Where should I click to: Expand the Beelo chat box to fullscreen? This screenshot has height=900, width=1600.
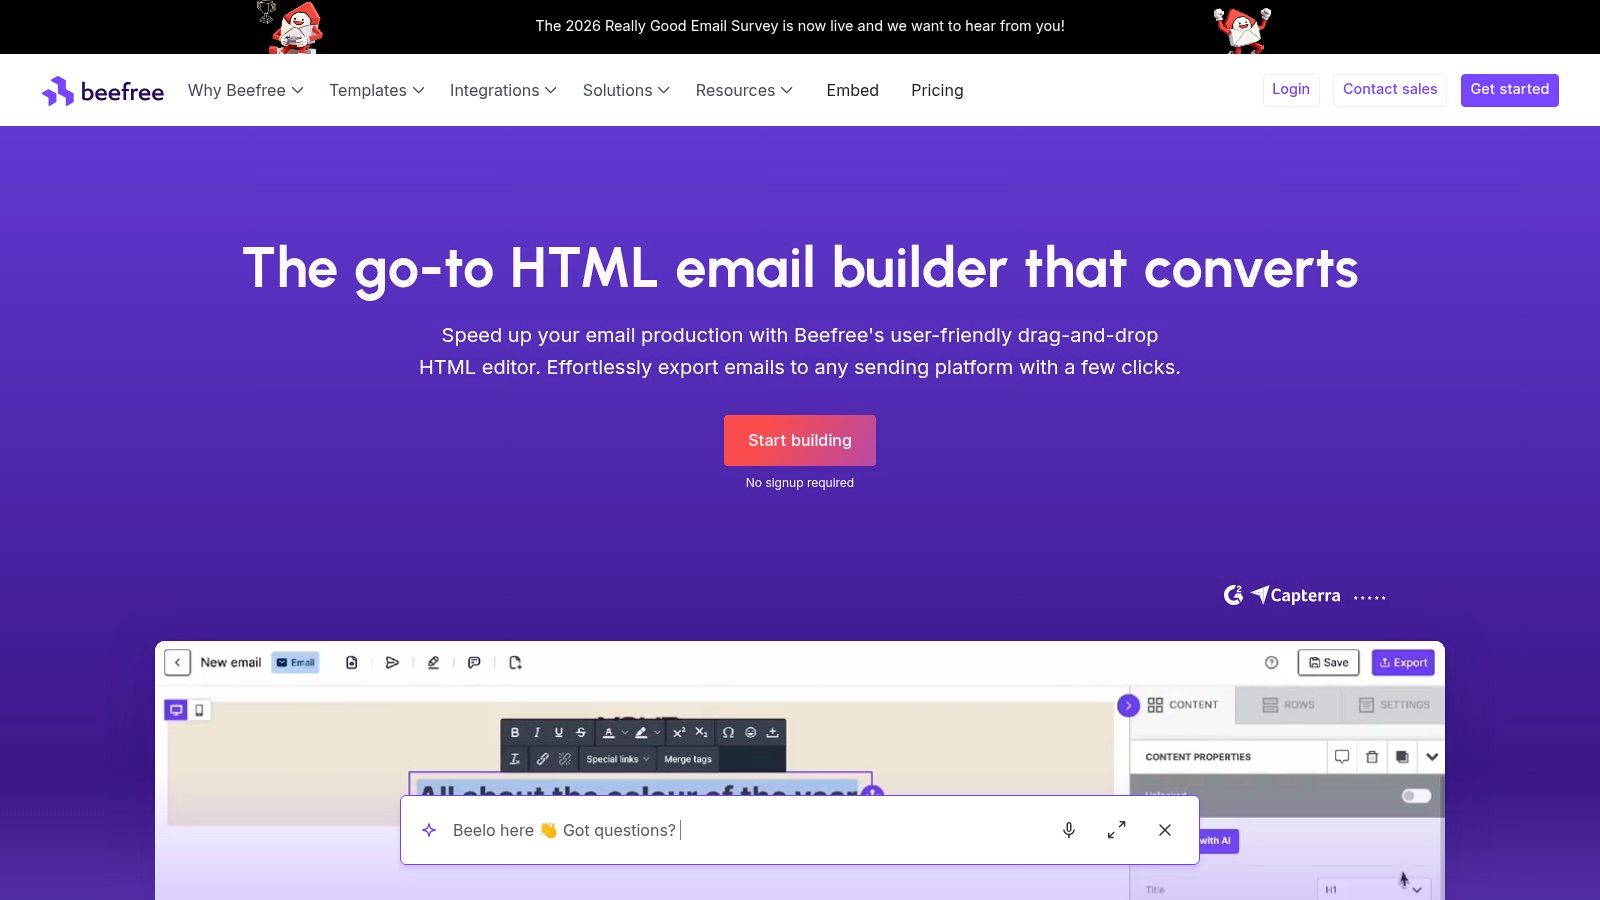1117,830
